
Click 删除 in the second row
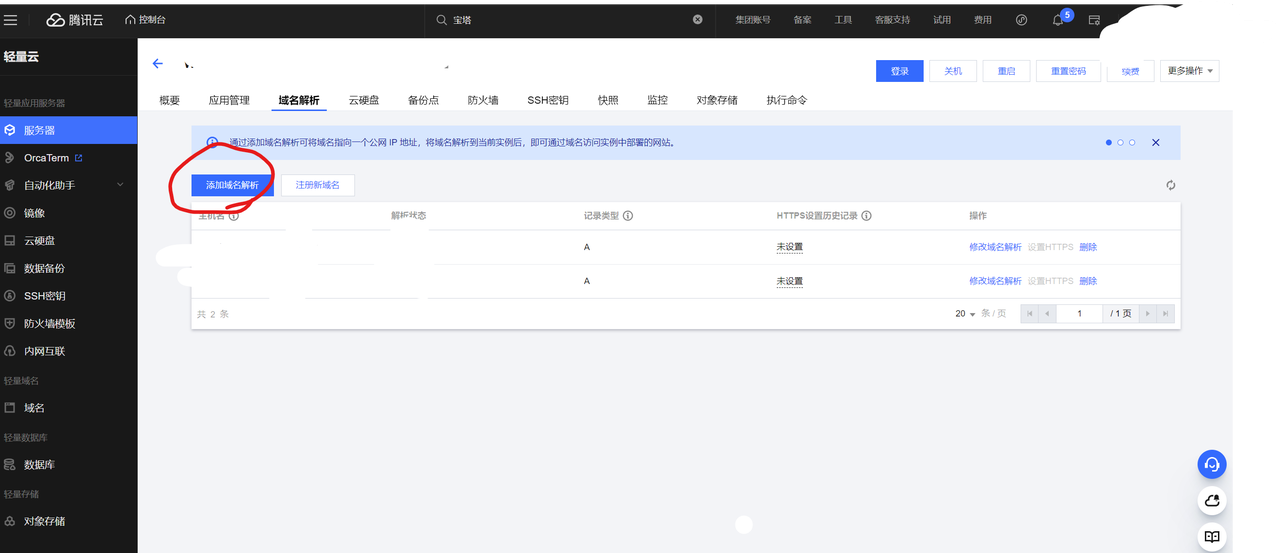1088,281
